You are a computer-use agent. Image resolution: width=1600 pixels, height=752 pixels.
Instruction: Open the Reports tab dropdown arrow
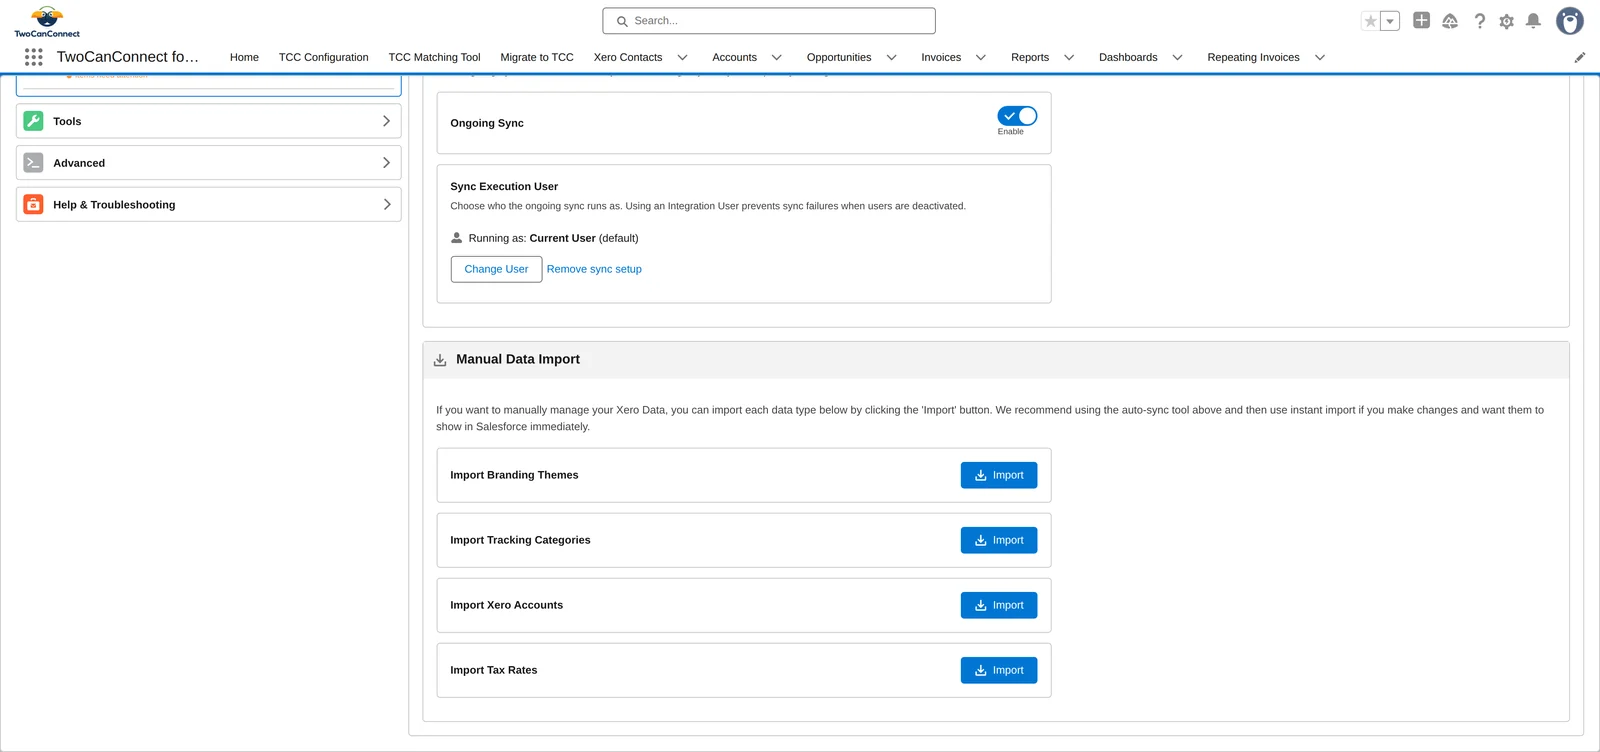[1069, 57]
